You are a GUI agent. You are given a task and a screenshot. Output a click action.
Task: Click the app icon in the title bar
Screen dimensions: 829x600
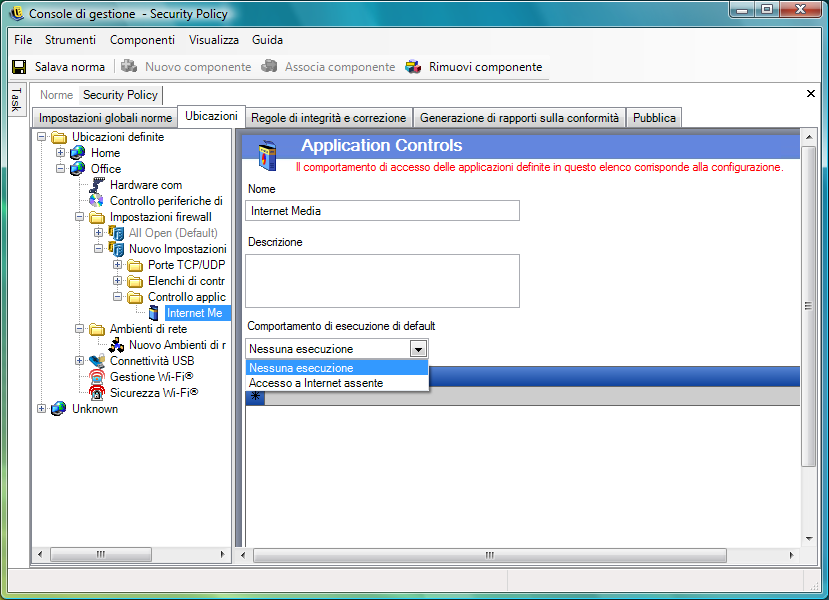16,13
